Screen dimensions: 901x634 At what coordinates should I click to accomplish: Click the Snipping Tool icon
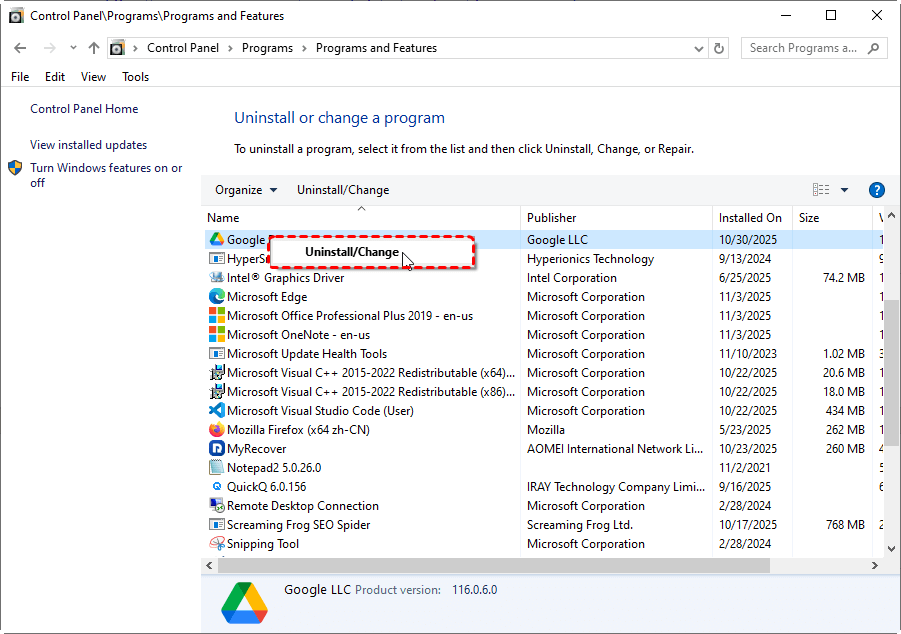click(x=216, y=544)
